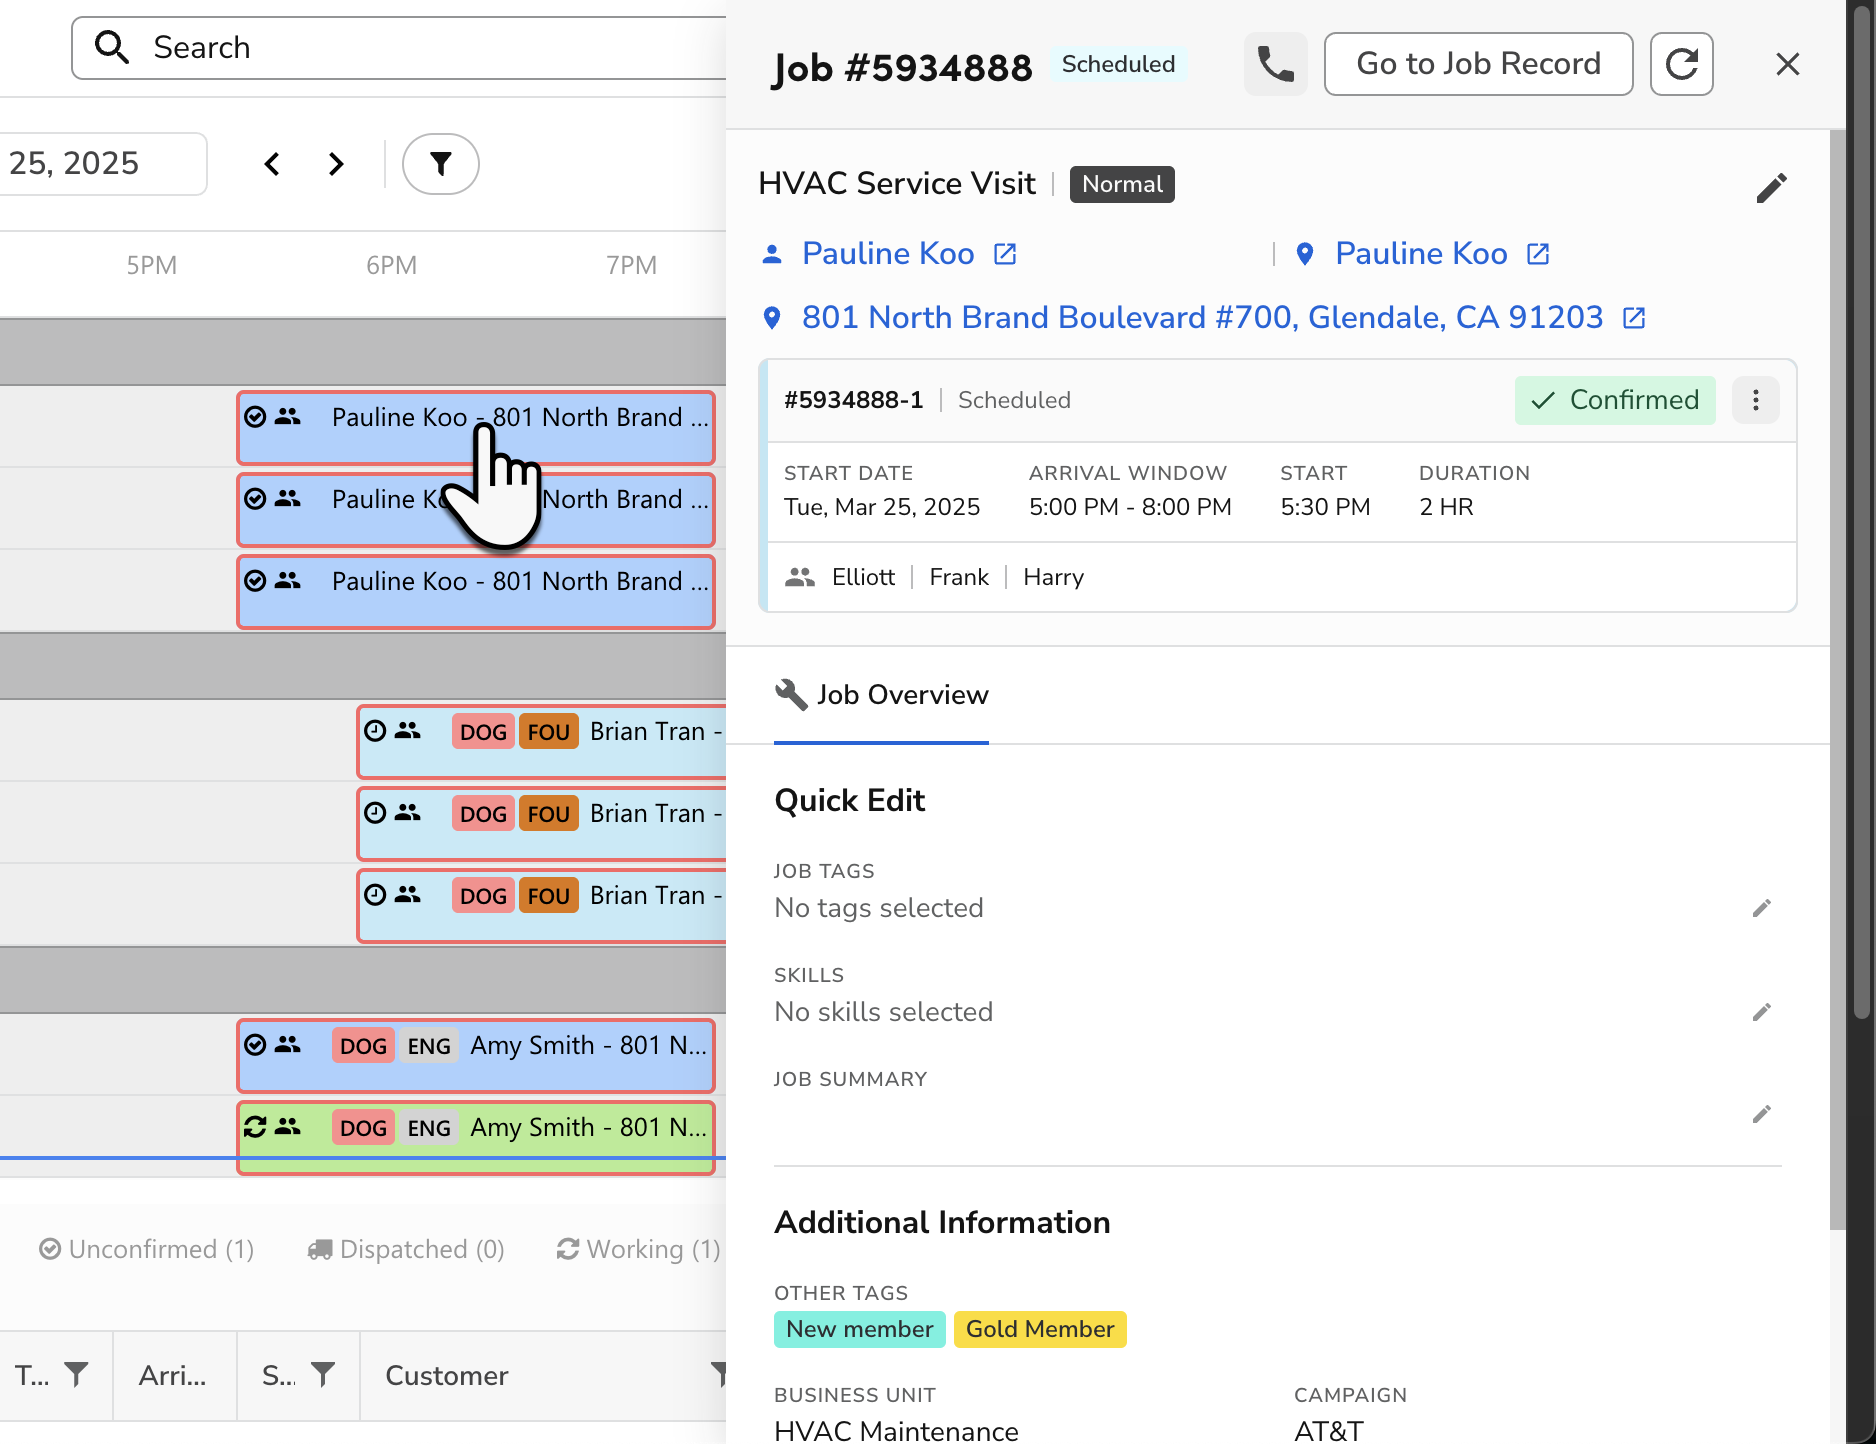The height and width of the screenshot is (1444, 1876).
Task: Click inside the Search input field
Action: click(x=400, y=47)
